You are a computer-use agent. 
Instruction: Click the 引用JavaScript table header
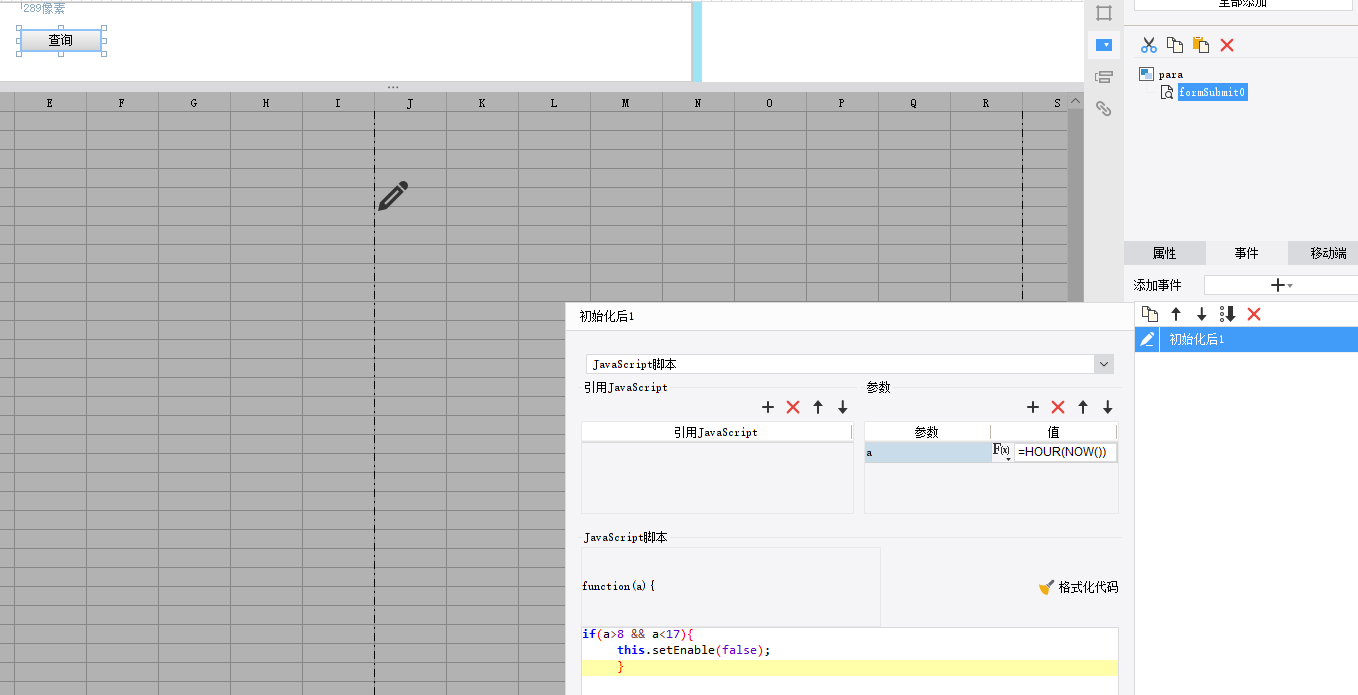coord(716,432)
